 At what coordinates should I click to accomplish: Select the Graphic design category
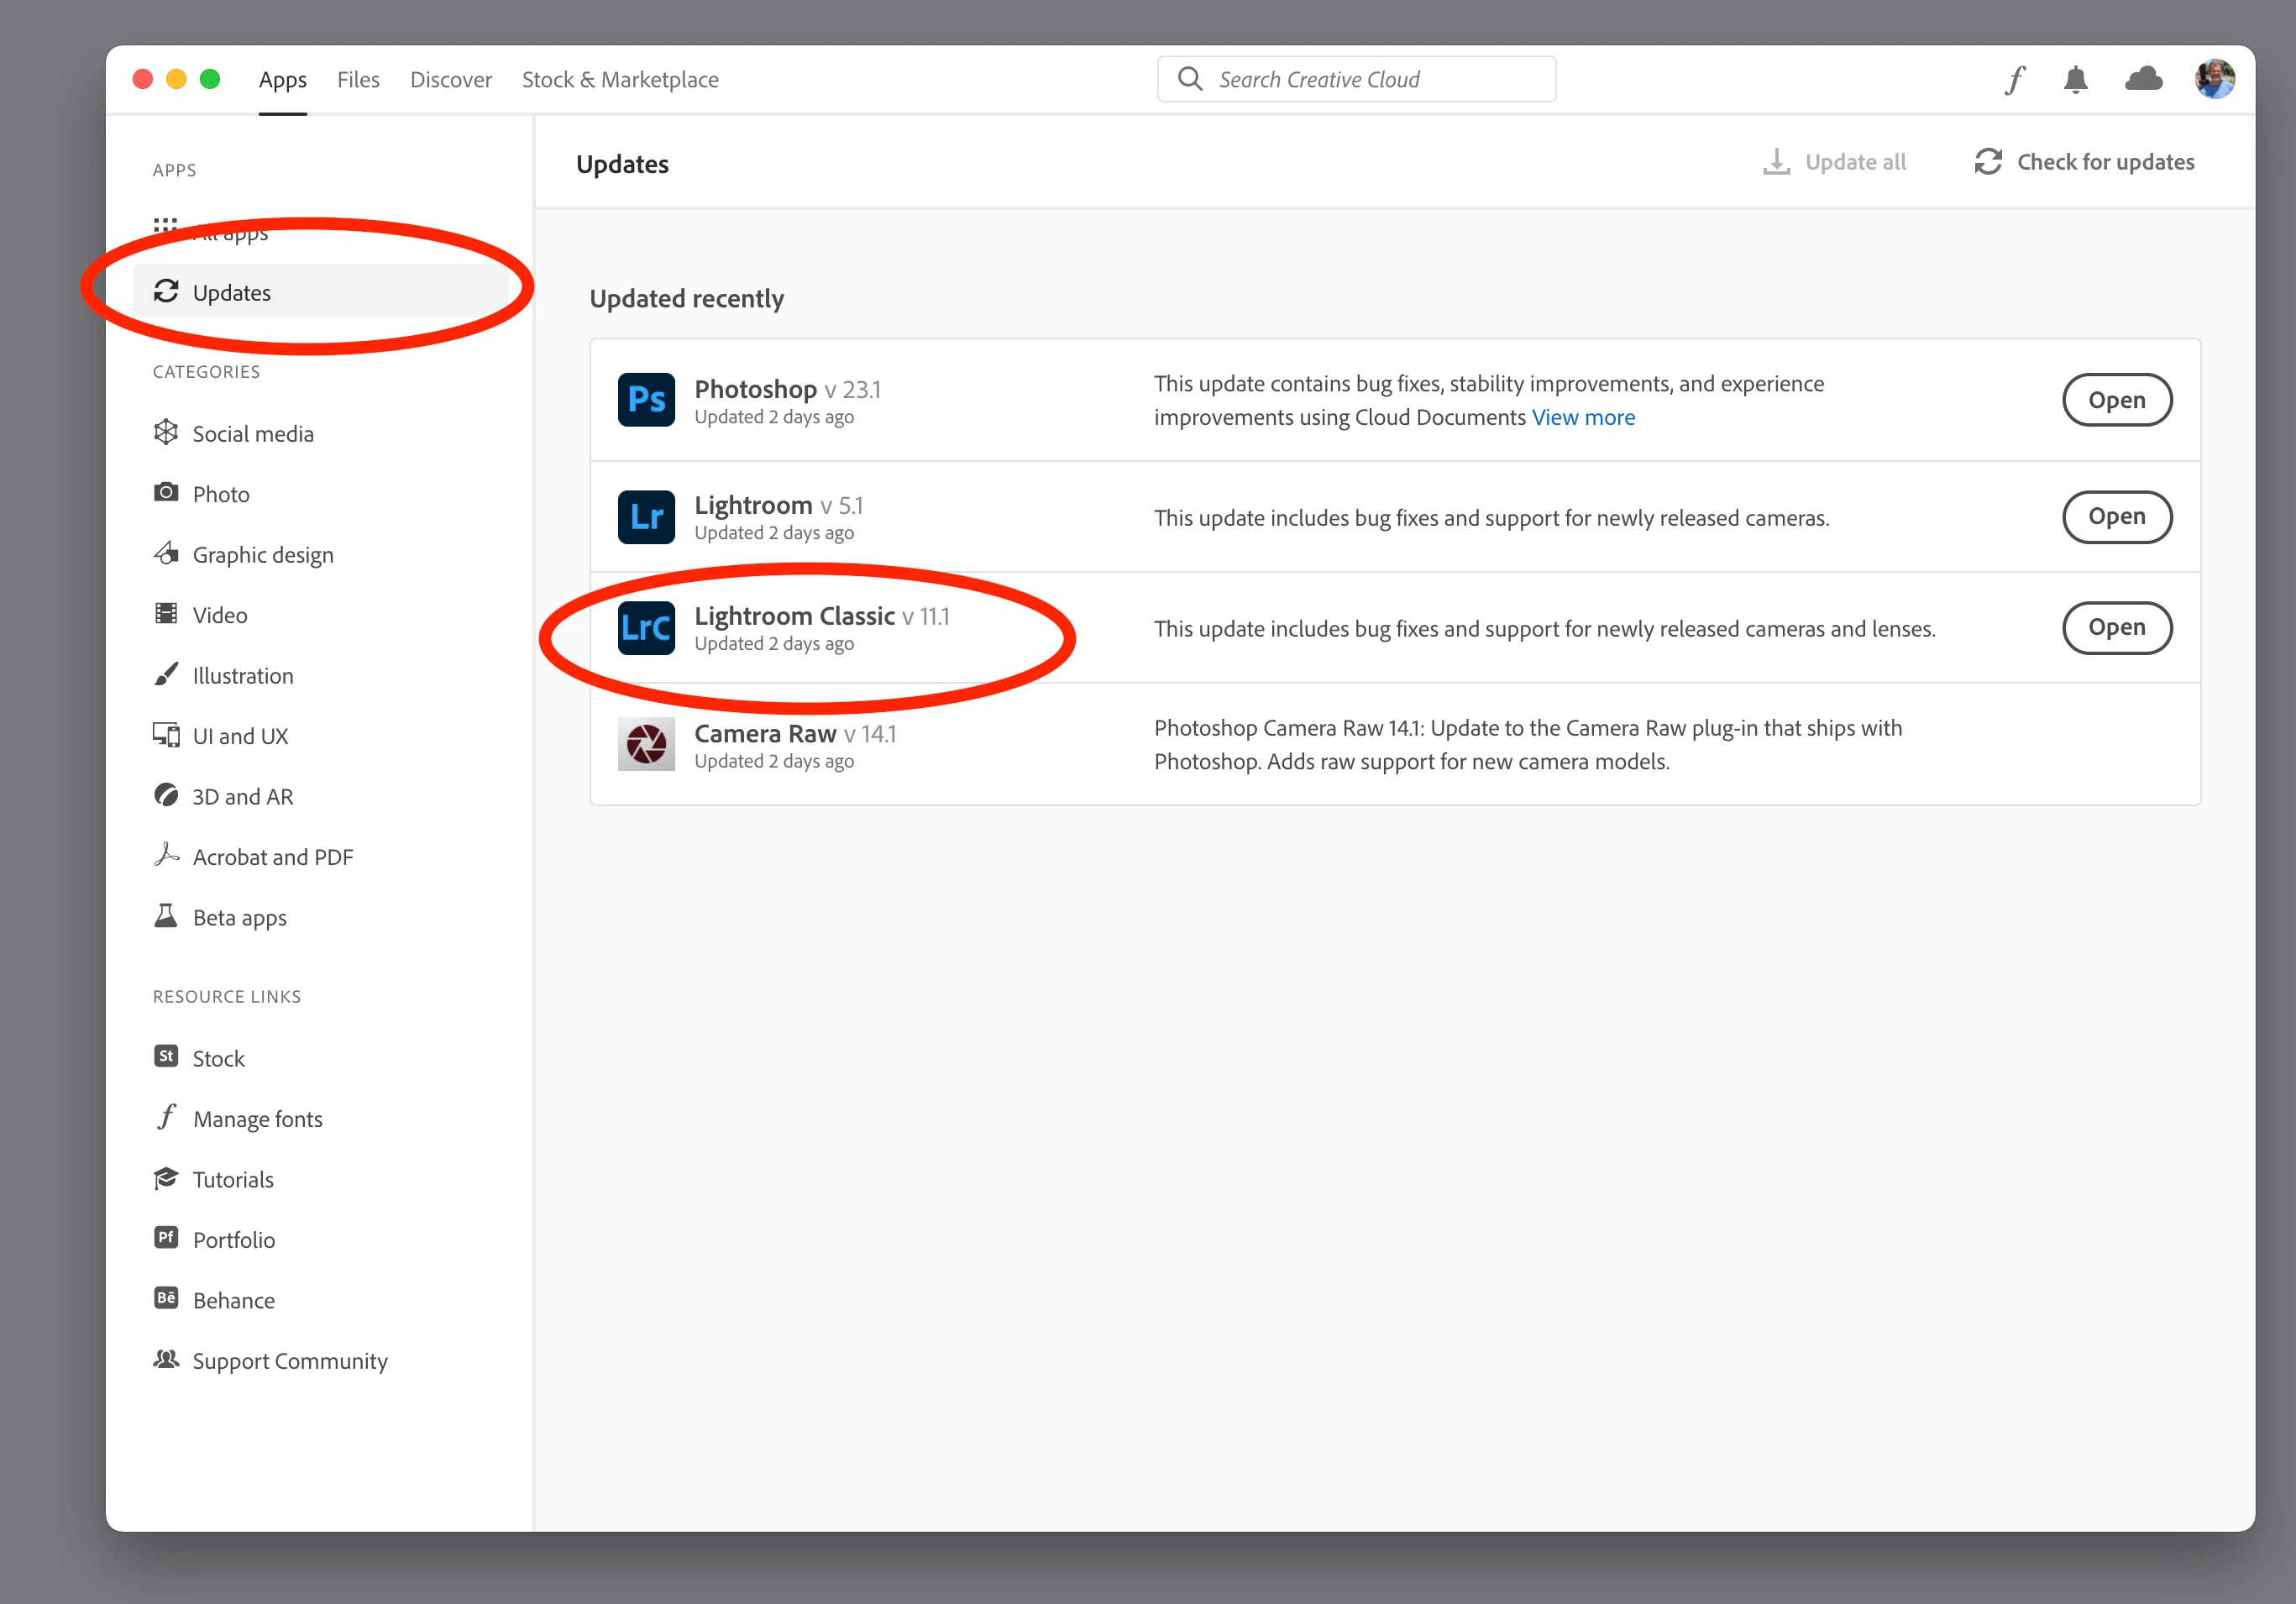[x=262, y=555]
